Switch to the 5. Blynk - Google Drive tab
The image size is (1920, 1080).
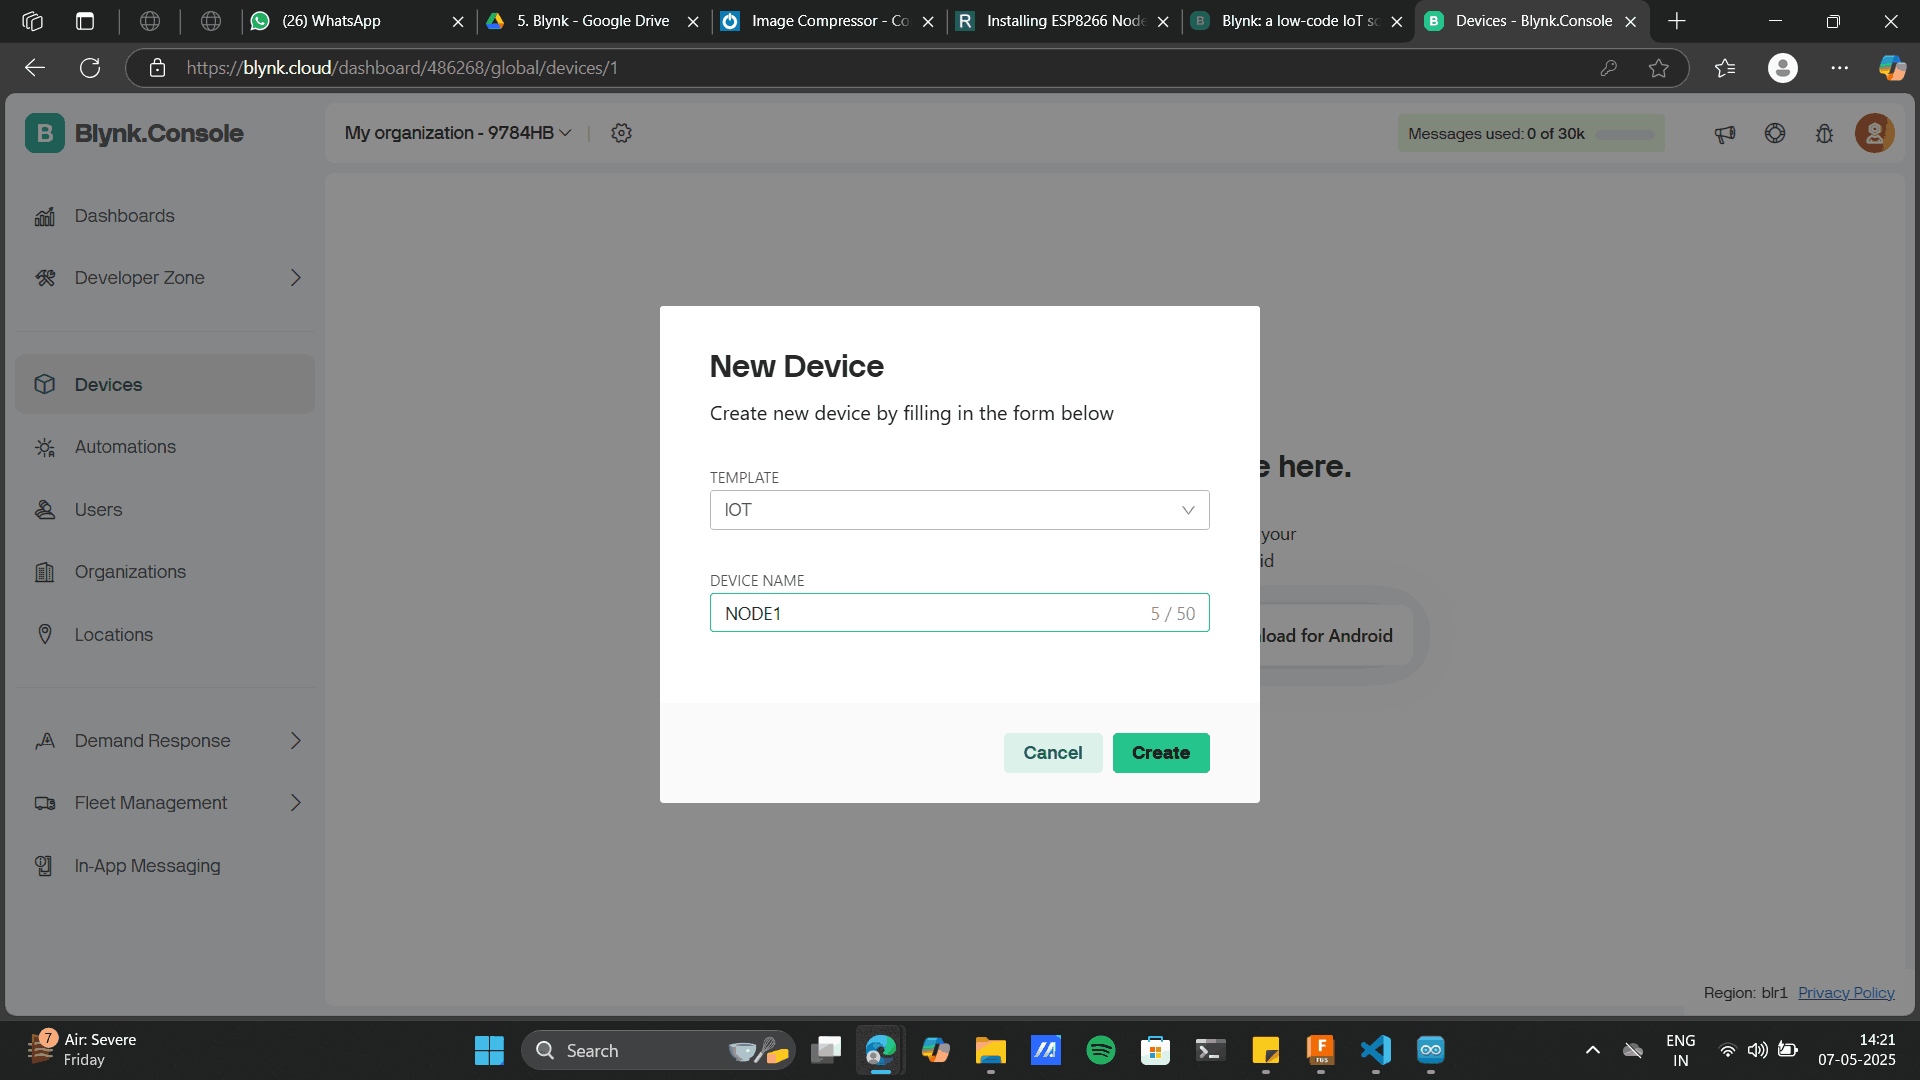pyautogui.click(x=593, y=21)
